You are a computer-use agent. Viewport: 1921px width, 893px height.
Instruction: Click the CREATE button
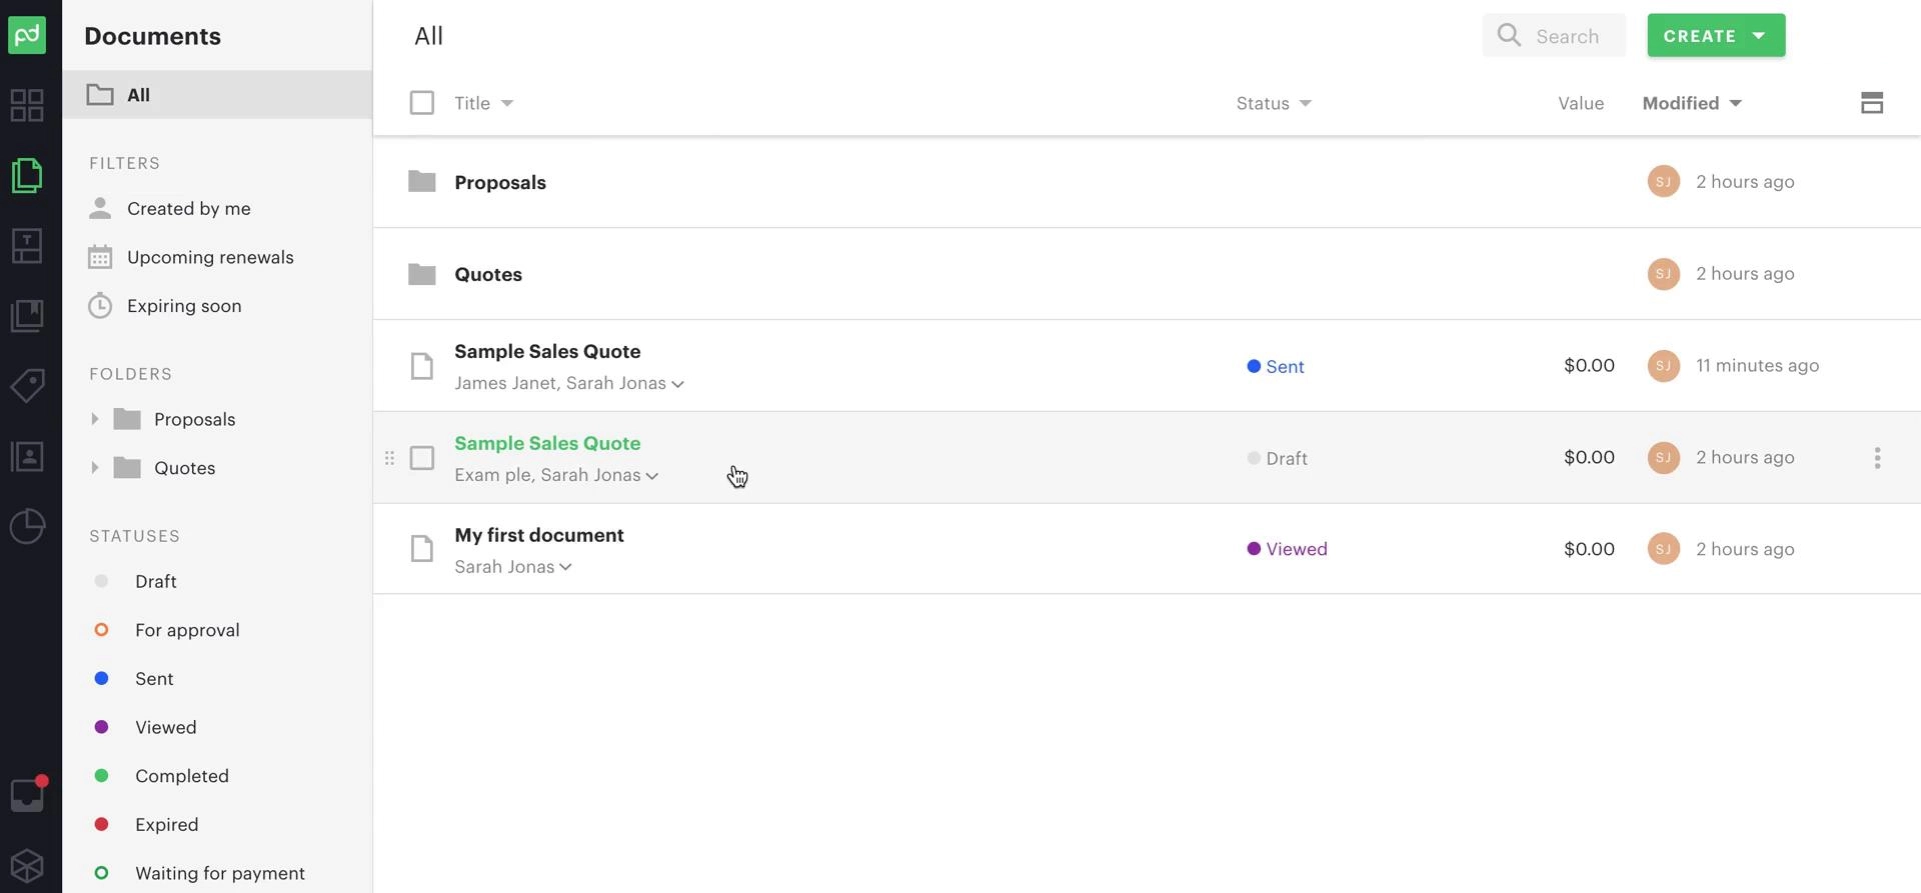click(x=1716, y=36)
